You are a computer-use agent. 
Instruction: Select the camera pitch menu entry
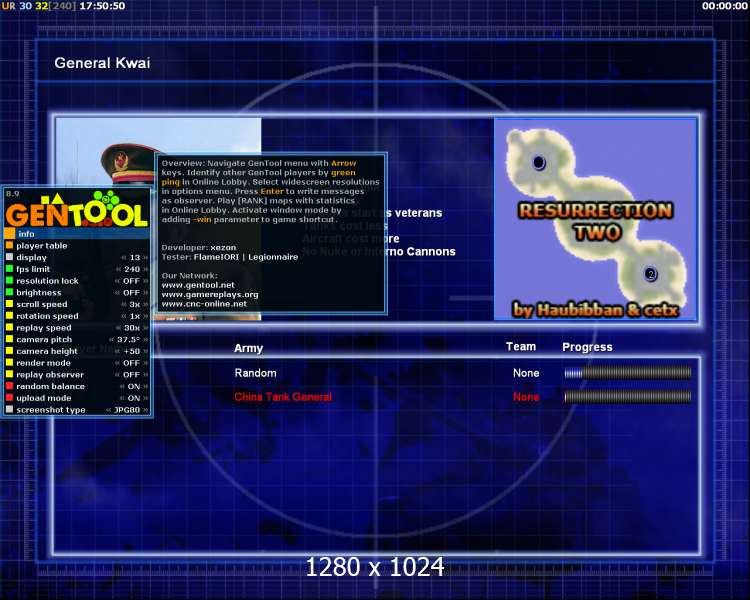[77, 339]
